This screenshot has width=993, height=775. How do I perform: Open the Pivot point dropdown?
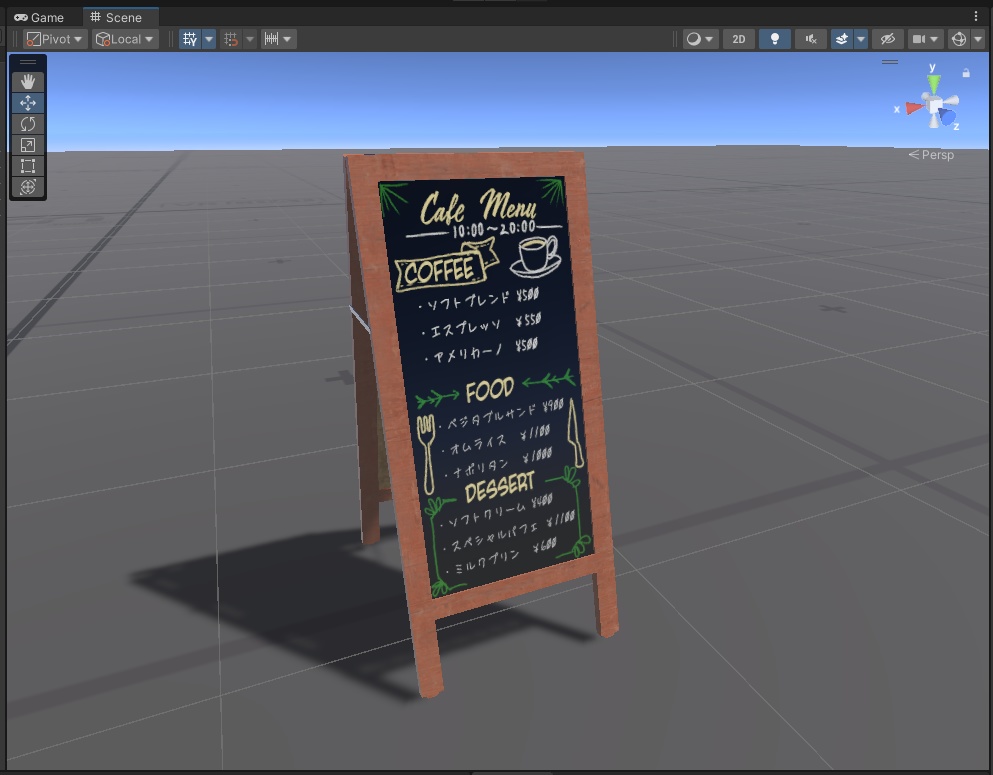(x=53, y=39)
